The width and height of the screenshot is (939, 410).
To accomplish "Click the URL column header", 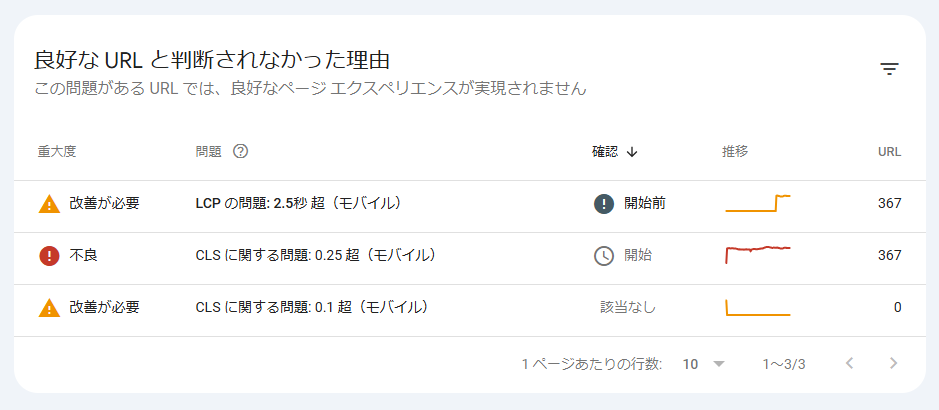I will (889, 151).
